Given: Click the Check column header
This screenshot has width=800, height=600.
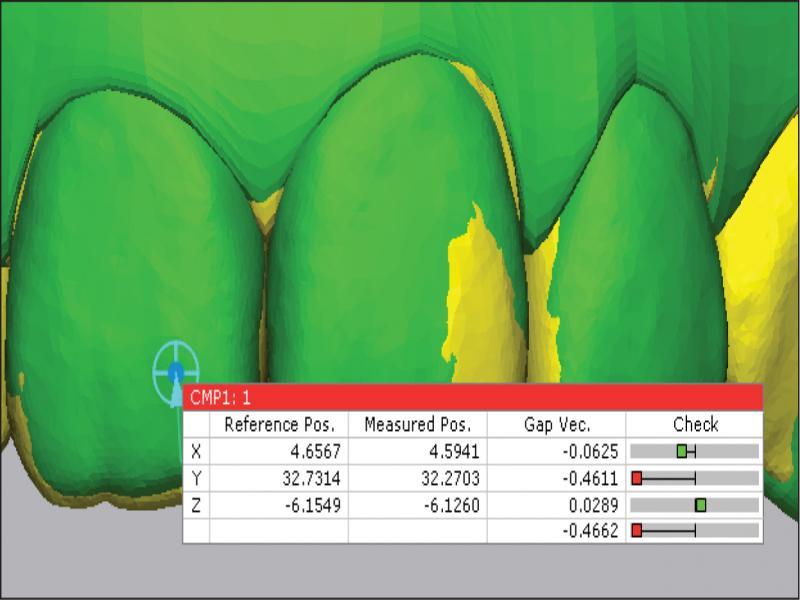Looking at the screenshot, I should (695, 424).
